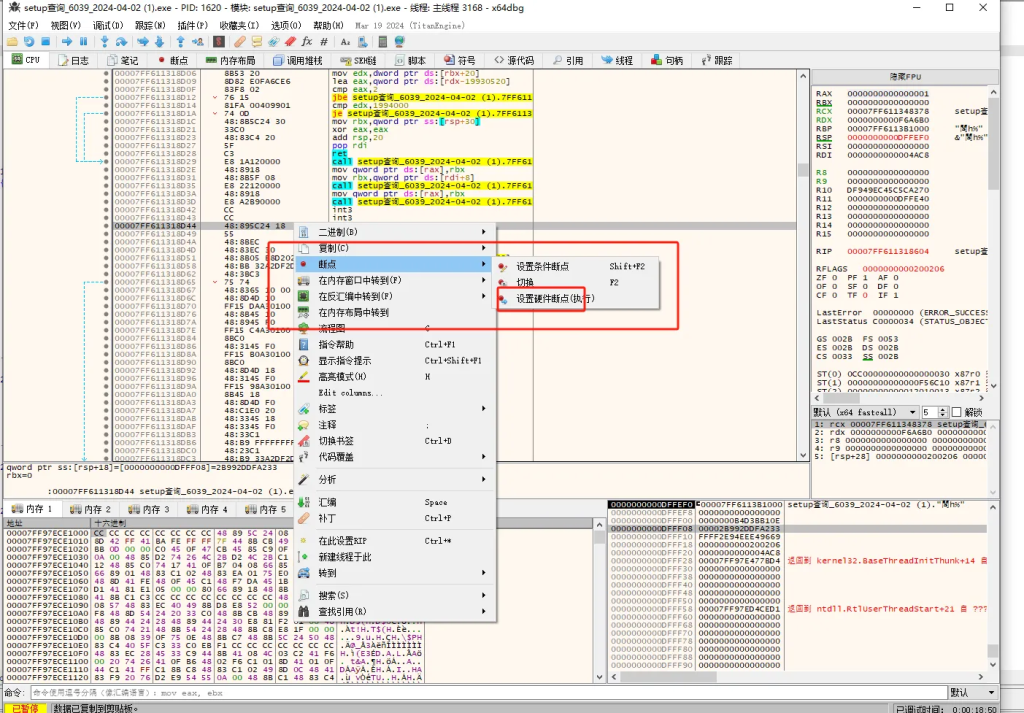Expand the 默认 dropdown beside command bar

click(x=973, y=692)
